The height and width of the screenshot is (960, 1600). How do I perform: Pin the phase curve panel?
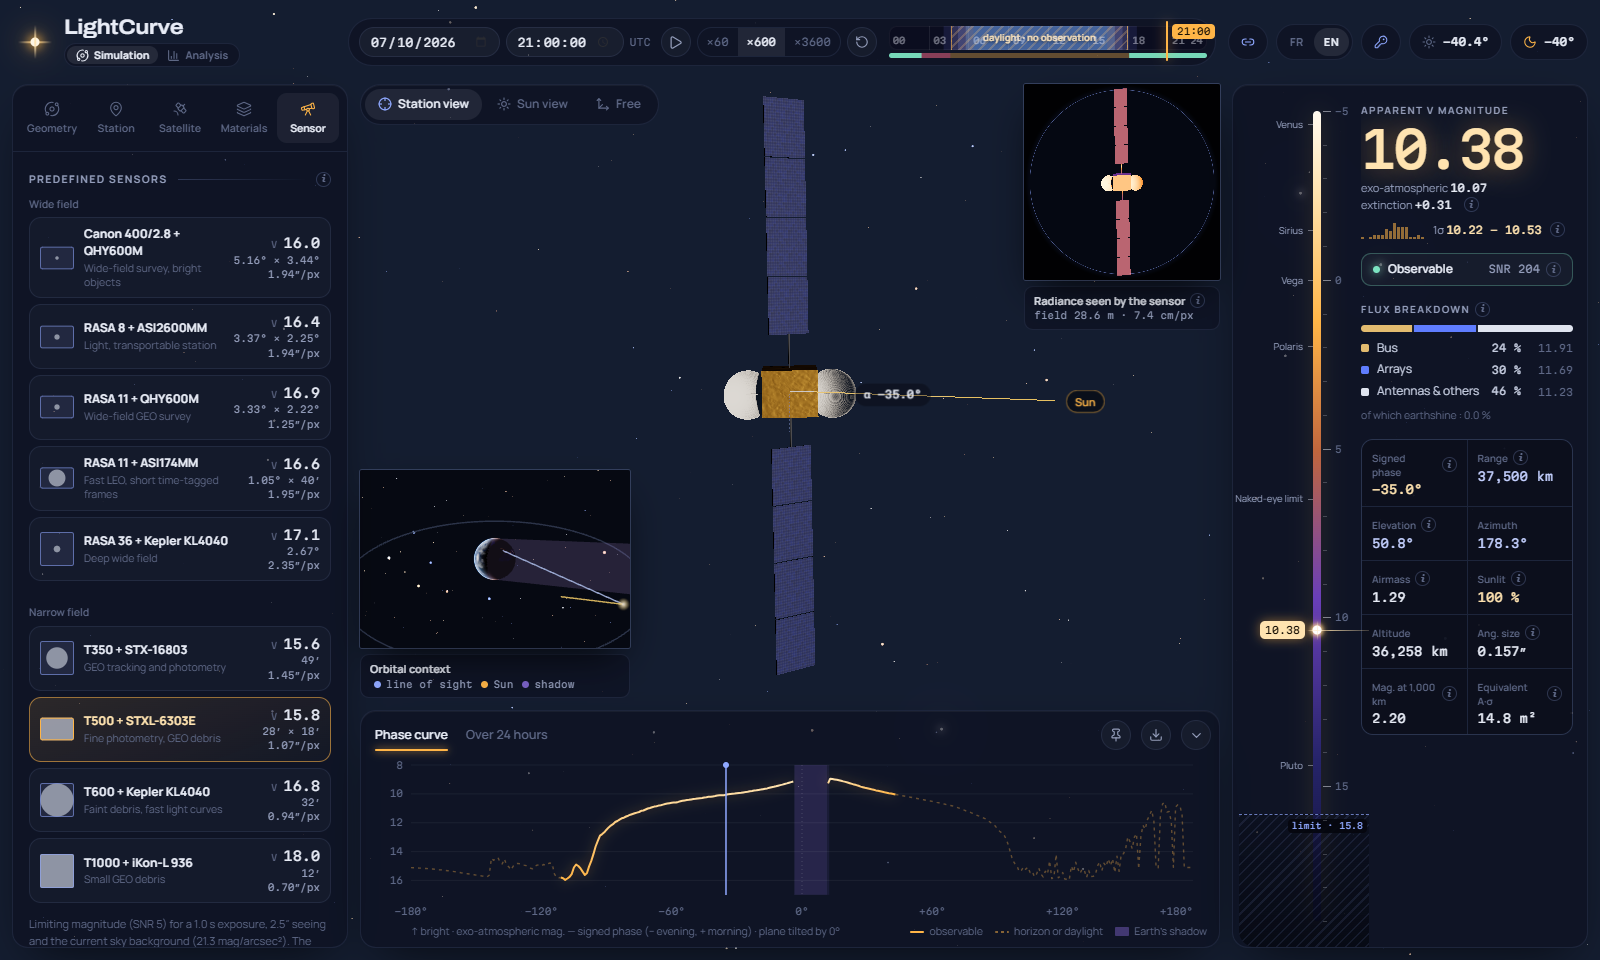coord(1116,735)
